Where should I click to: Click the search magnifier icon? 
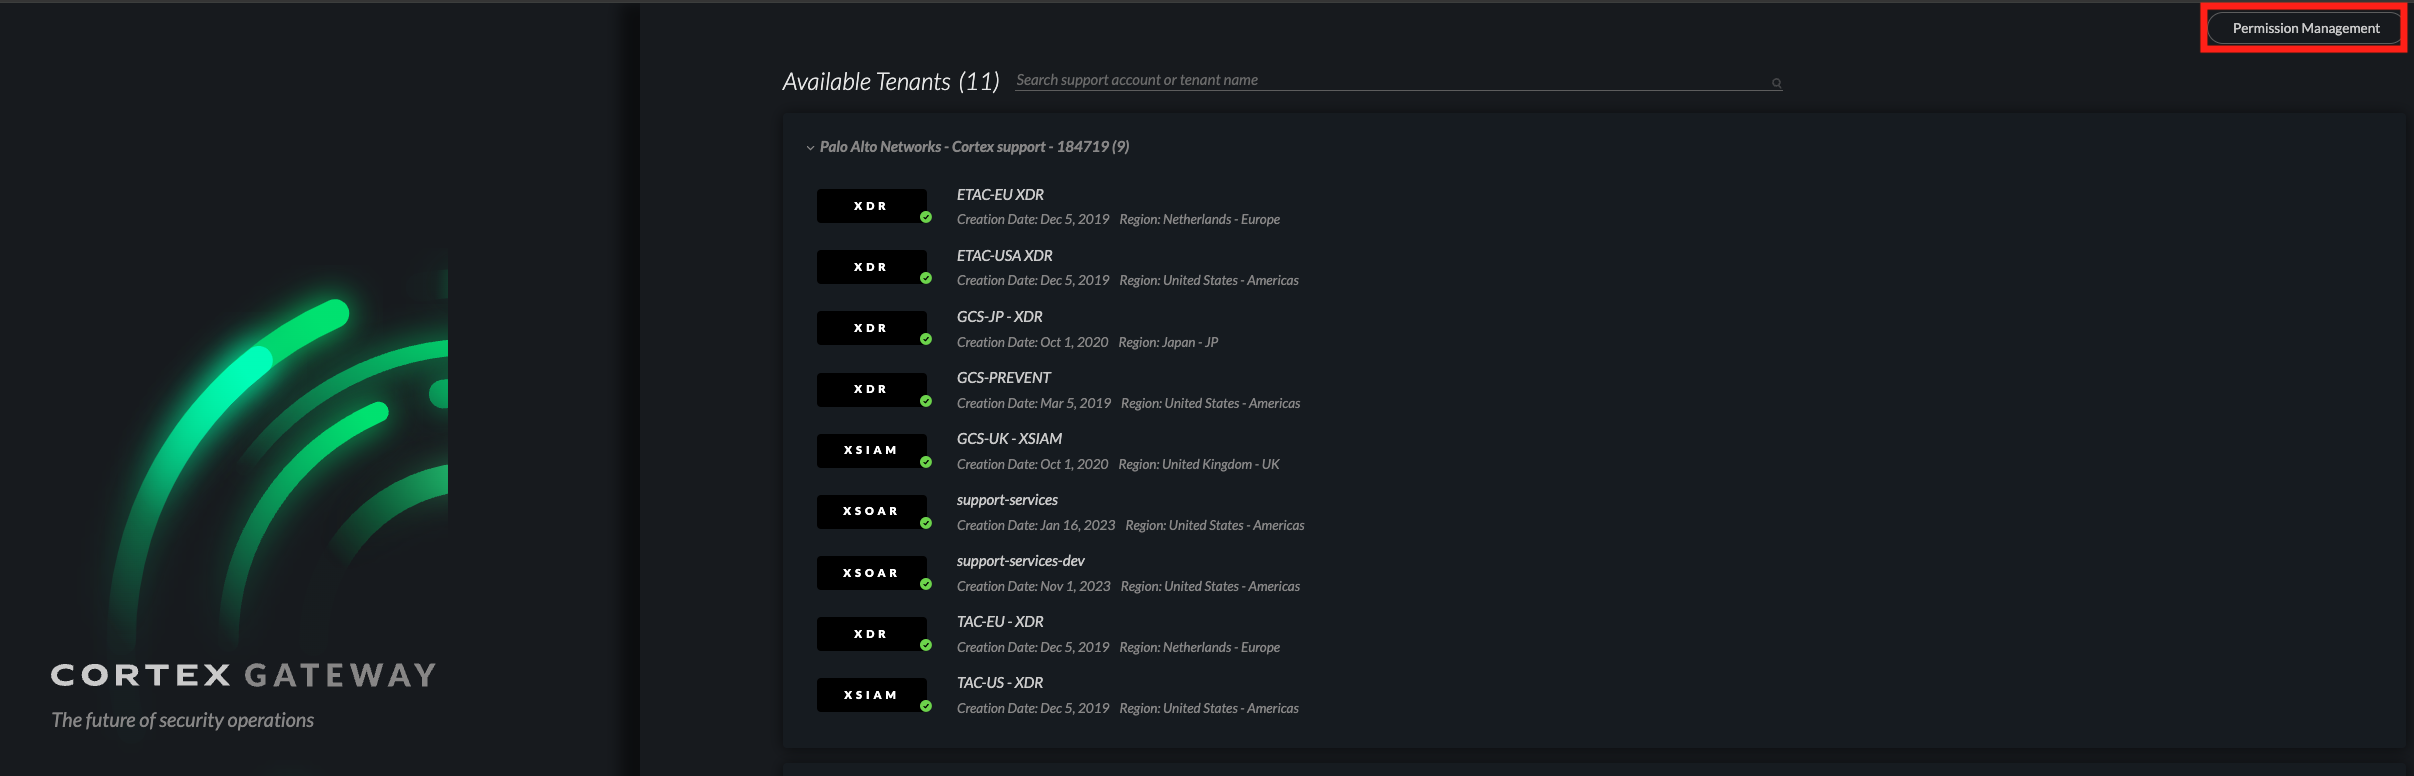pyautogui.click(x=1776, y=83)
